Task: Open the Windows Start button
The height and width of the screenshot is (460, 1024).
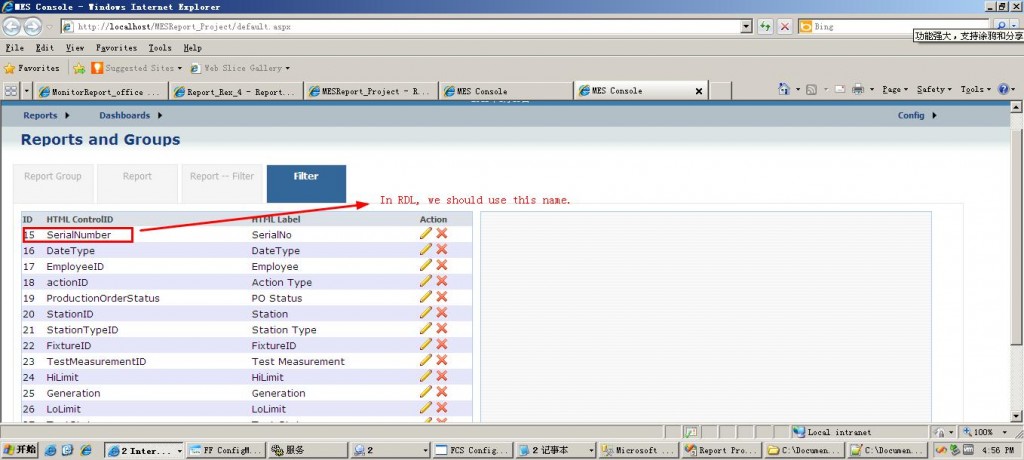Action: (x=20, y=450)
